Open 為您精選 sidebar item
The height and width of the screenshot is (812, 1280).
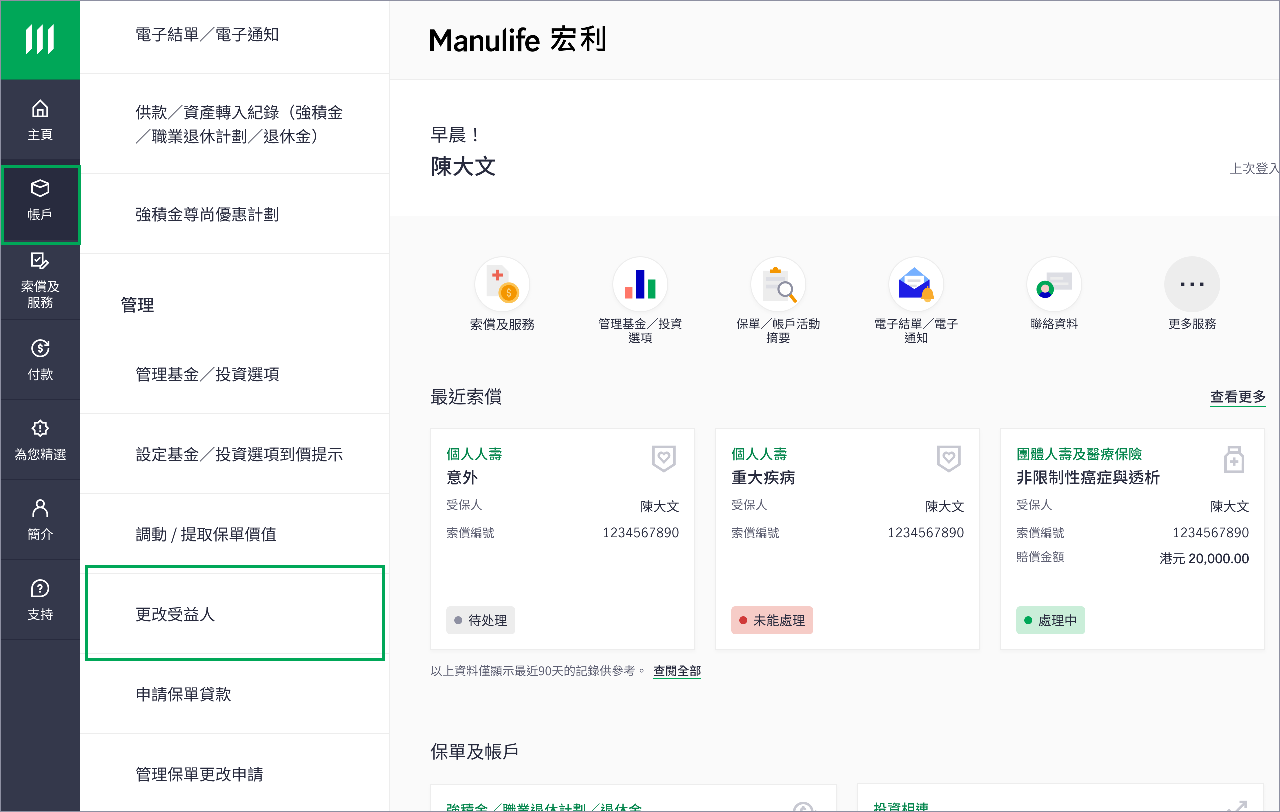tap(40, 440)
